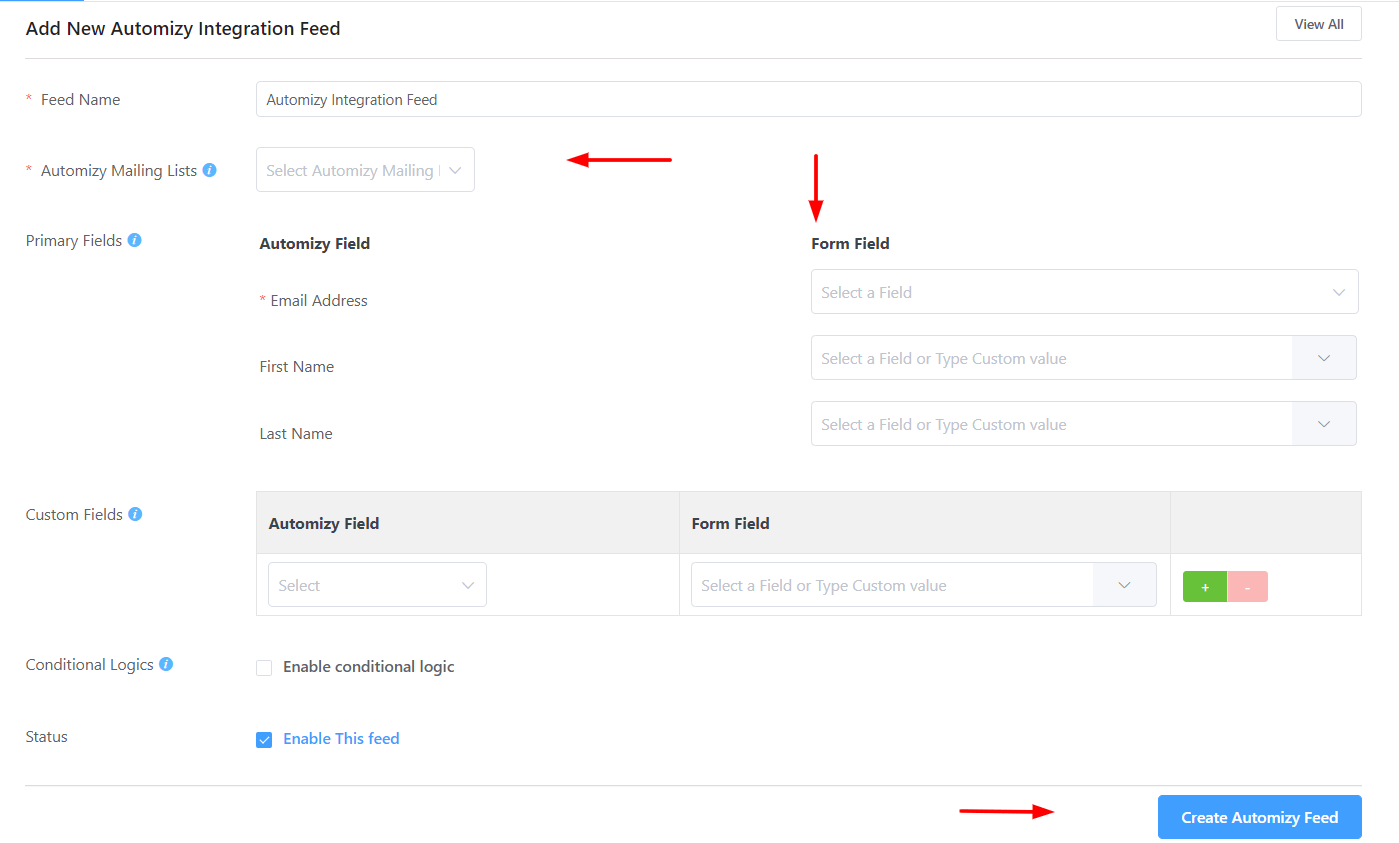Click info icon beside Conditional Logics label
1399x843 pixels.
[166, 664]
